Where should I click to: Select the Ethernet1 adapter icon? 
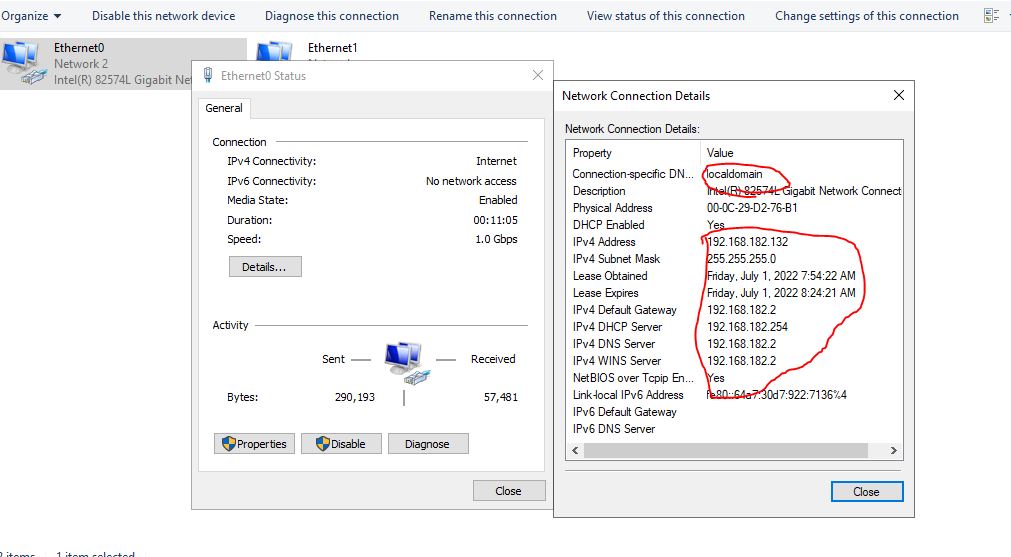click(x=275, y=52)
